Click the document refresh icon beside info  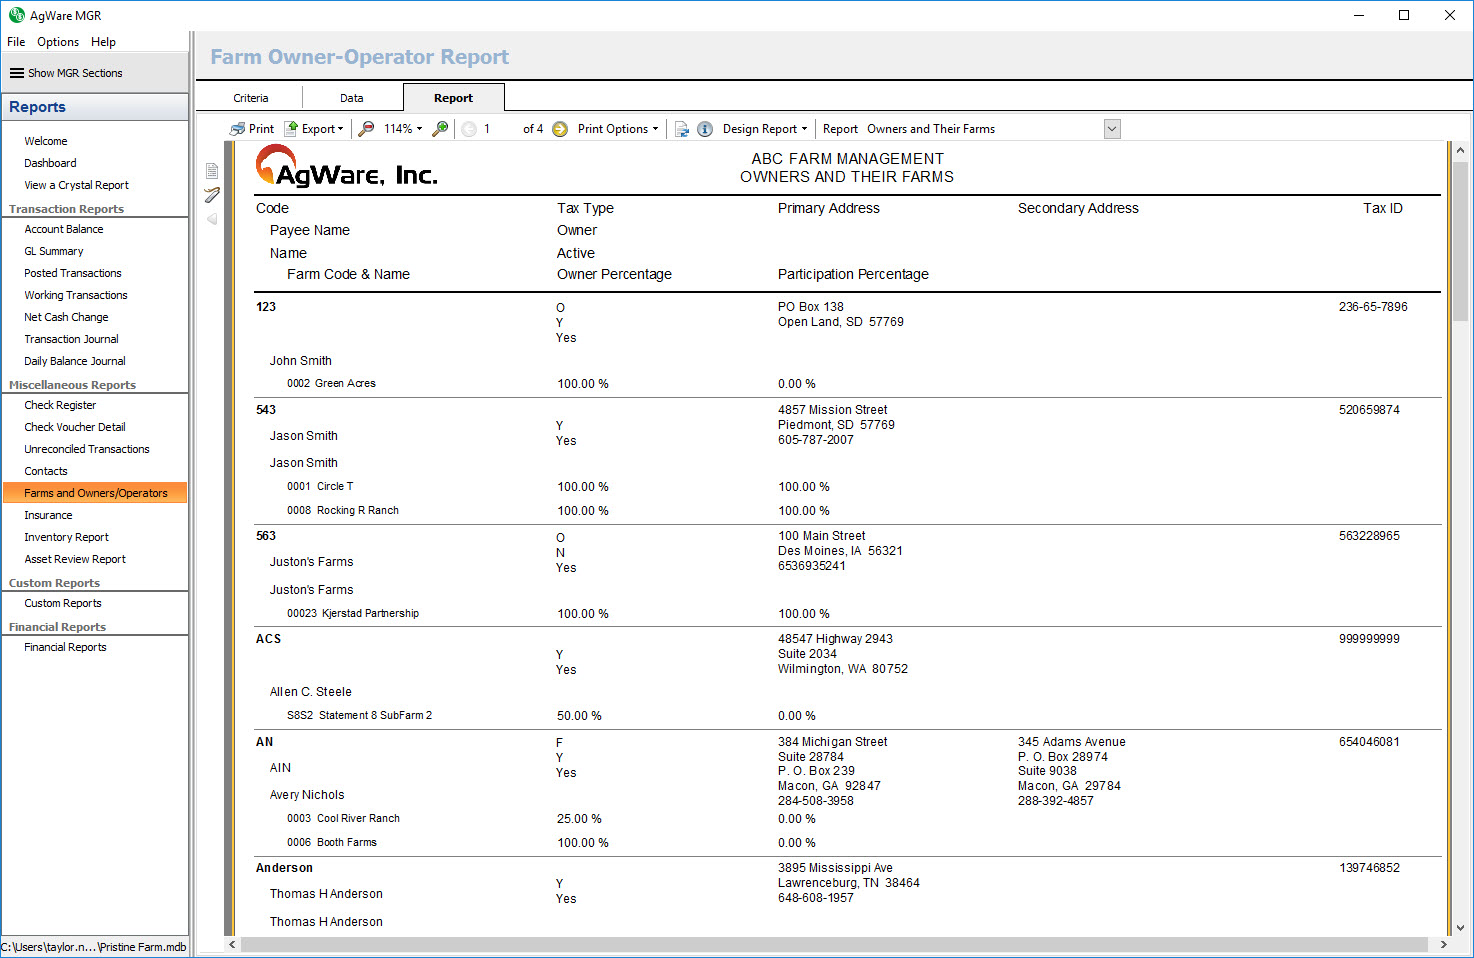682,129
